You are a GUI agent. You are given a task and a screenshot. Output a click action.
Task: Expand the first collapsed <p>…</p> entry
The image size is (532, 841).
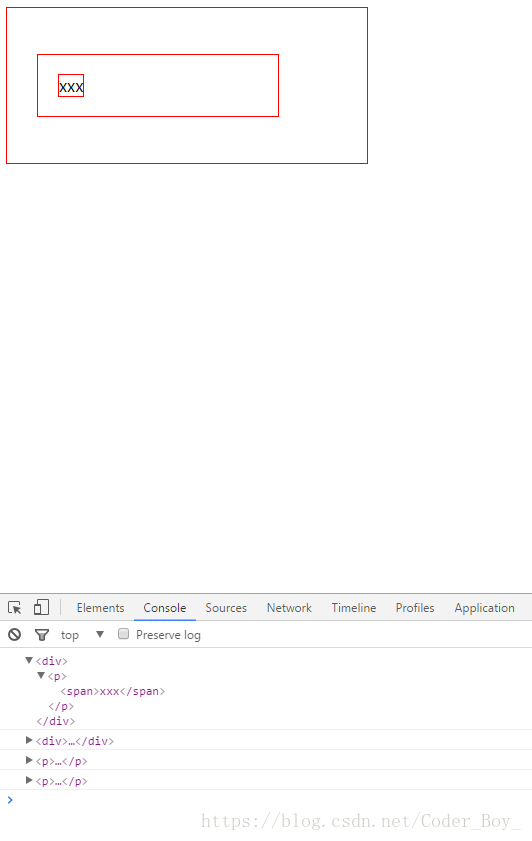[x=29, y=760]
